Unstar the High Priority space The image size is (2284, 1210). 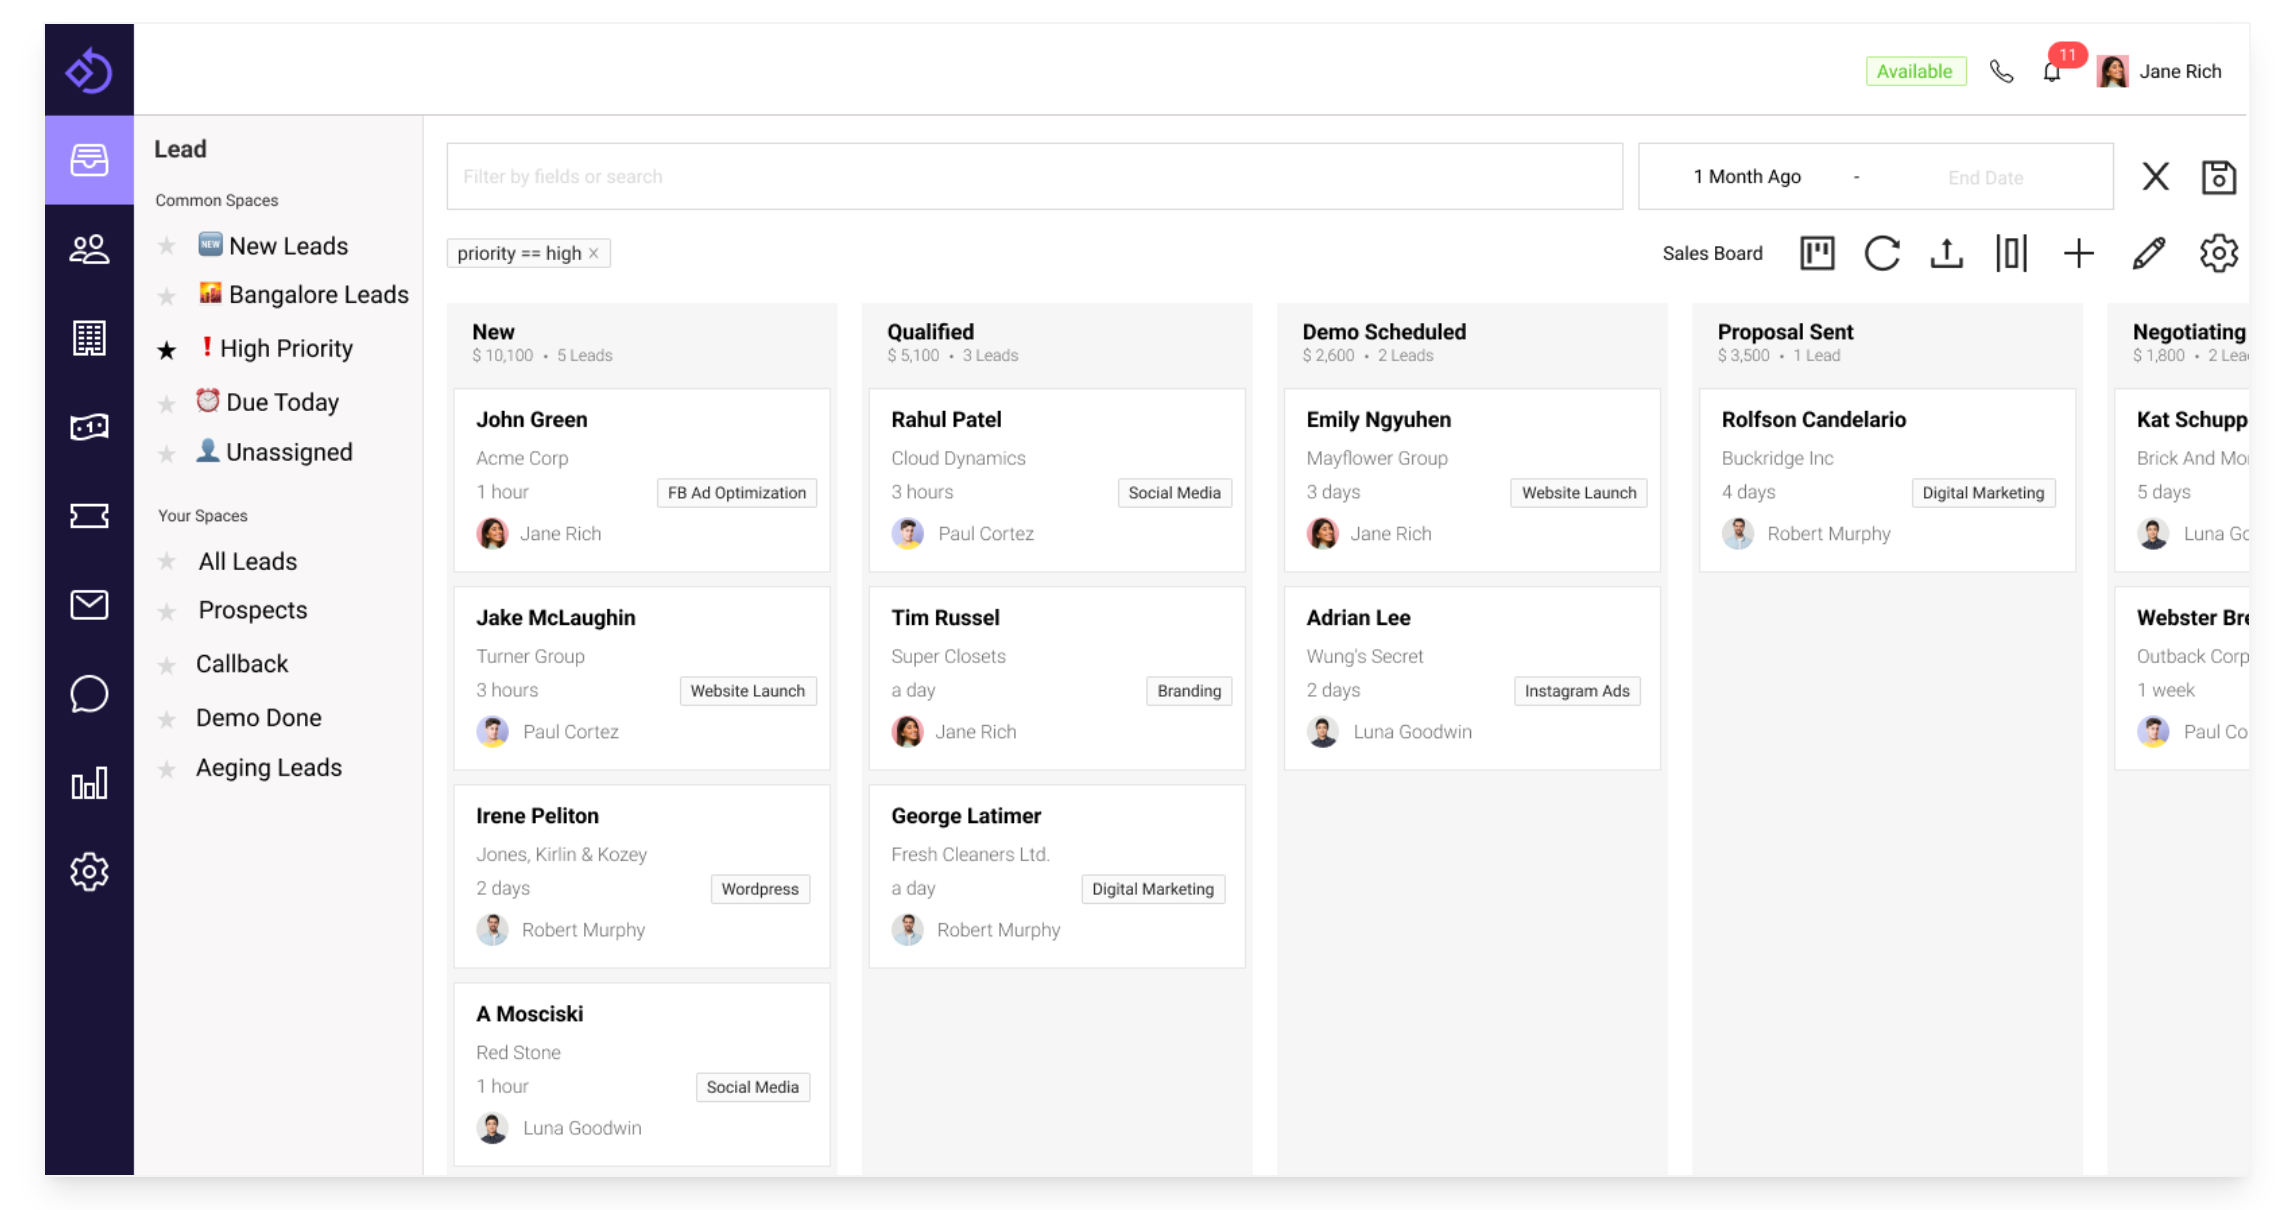(x=167, y=350)
